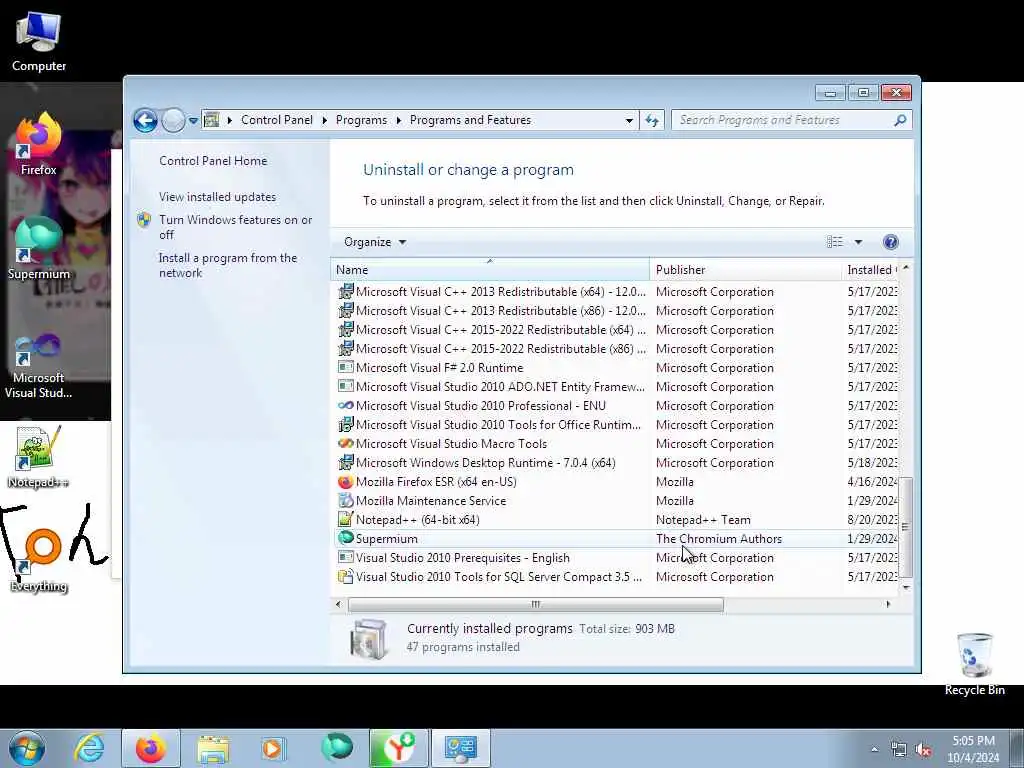Click the Control Panel breadcrumb
The image size is (1024, 768).
click(x=277, y=120)
